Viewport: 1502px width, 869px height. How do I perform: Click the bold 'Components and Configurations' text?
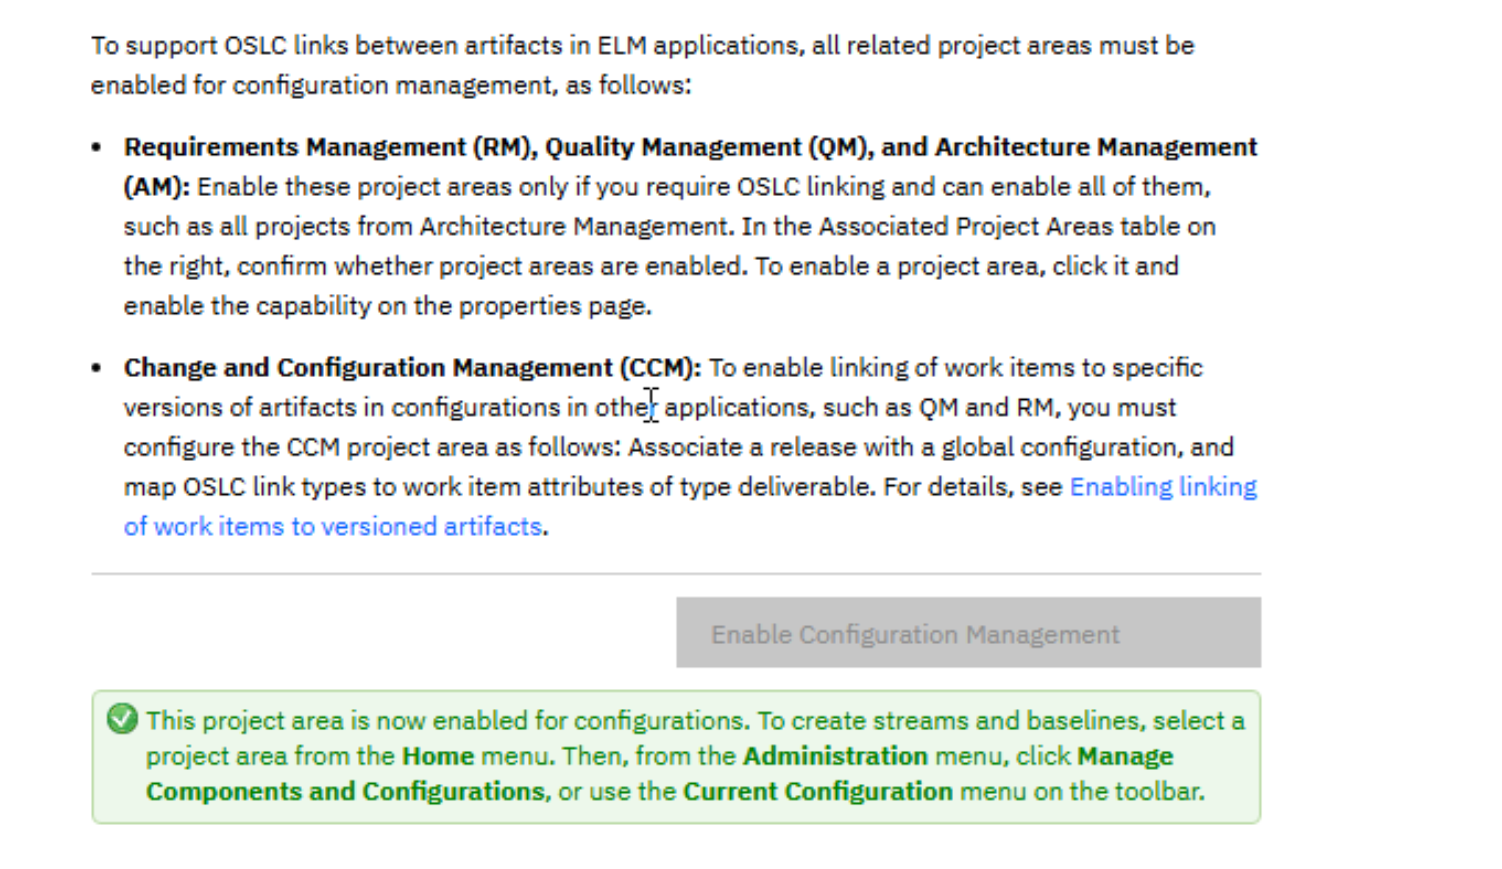pyautogui.click(x=345, y=791)
